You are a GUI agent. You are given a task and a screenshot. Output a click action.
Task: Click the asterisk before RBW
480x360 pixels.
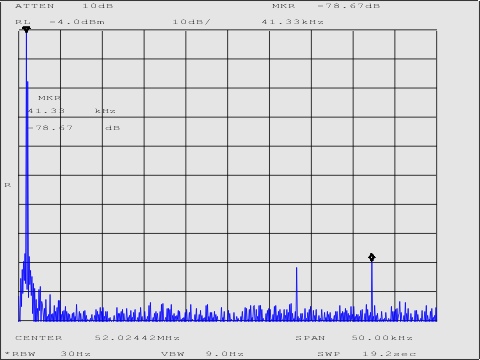7,353
